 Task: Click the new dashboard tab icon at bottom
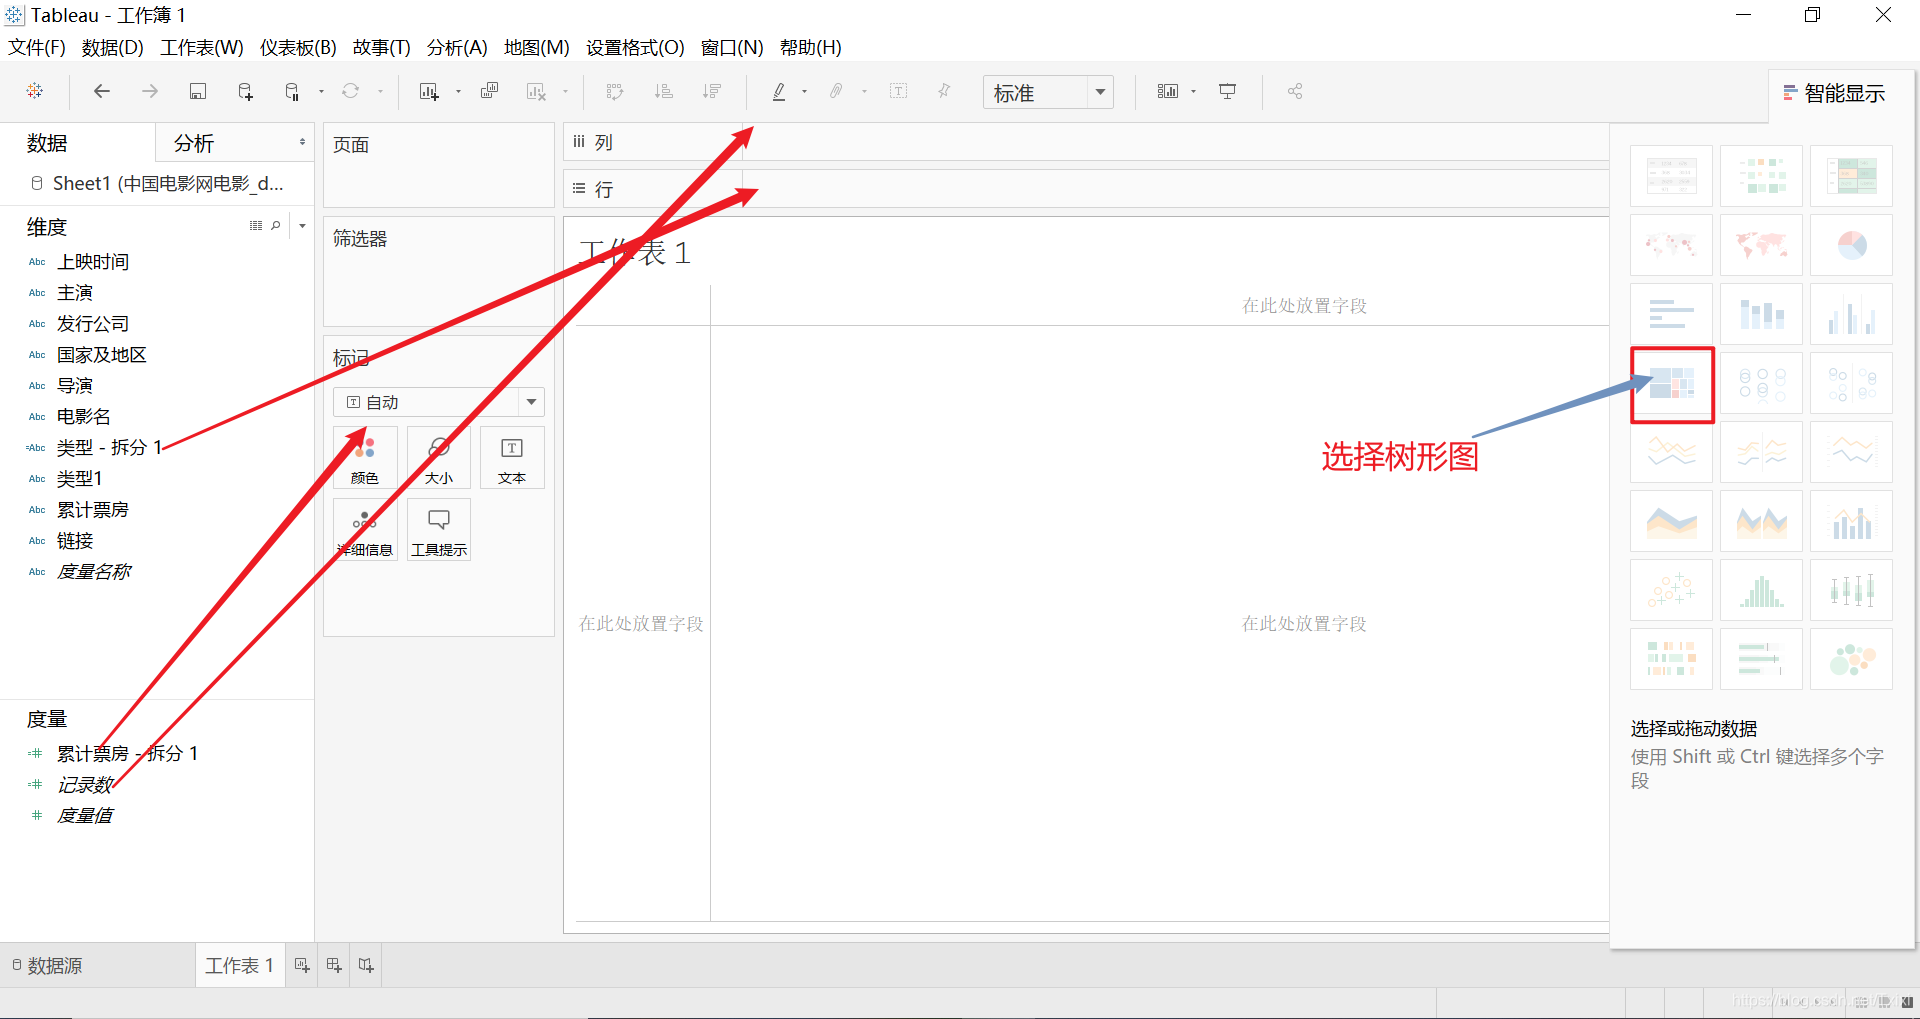point(334,965)
